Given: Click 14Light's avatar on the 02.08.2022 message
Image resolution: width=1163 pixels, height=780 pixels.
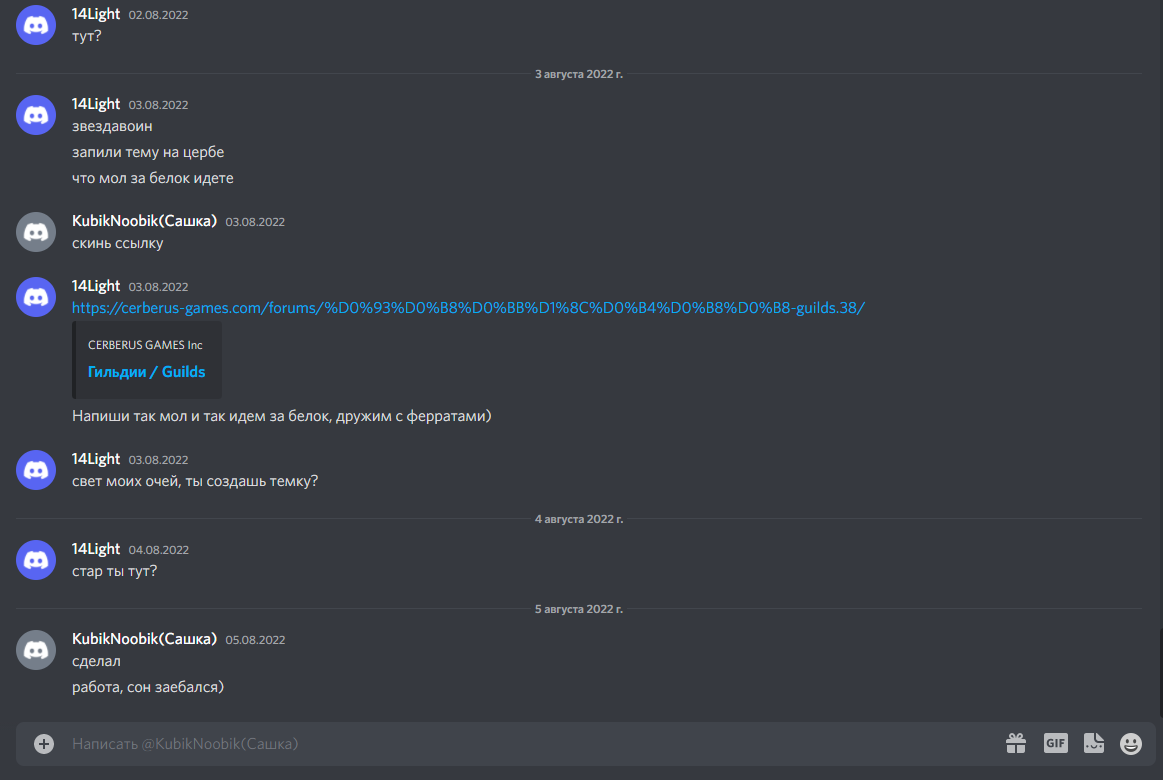Looking at the screenshot, I should click(36, 25).
